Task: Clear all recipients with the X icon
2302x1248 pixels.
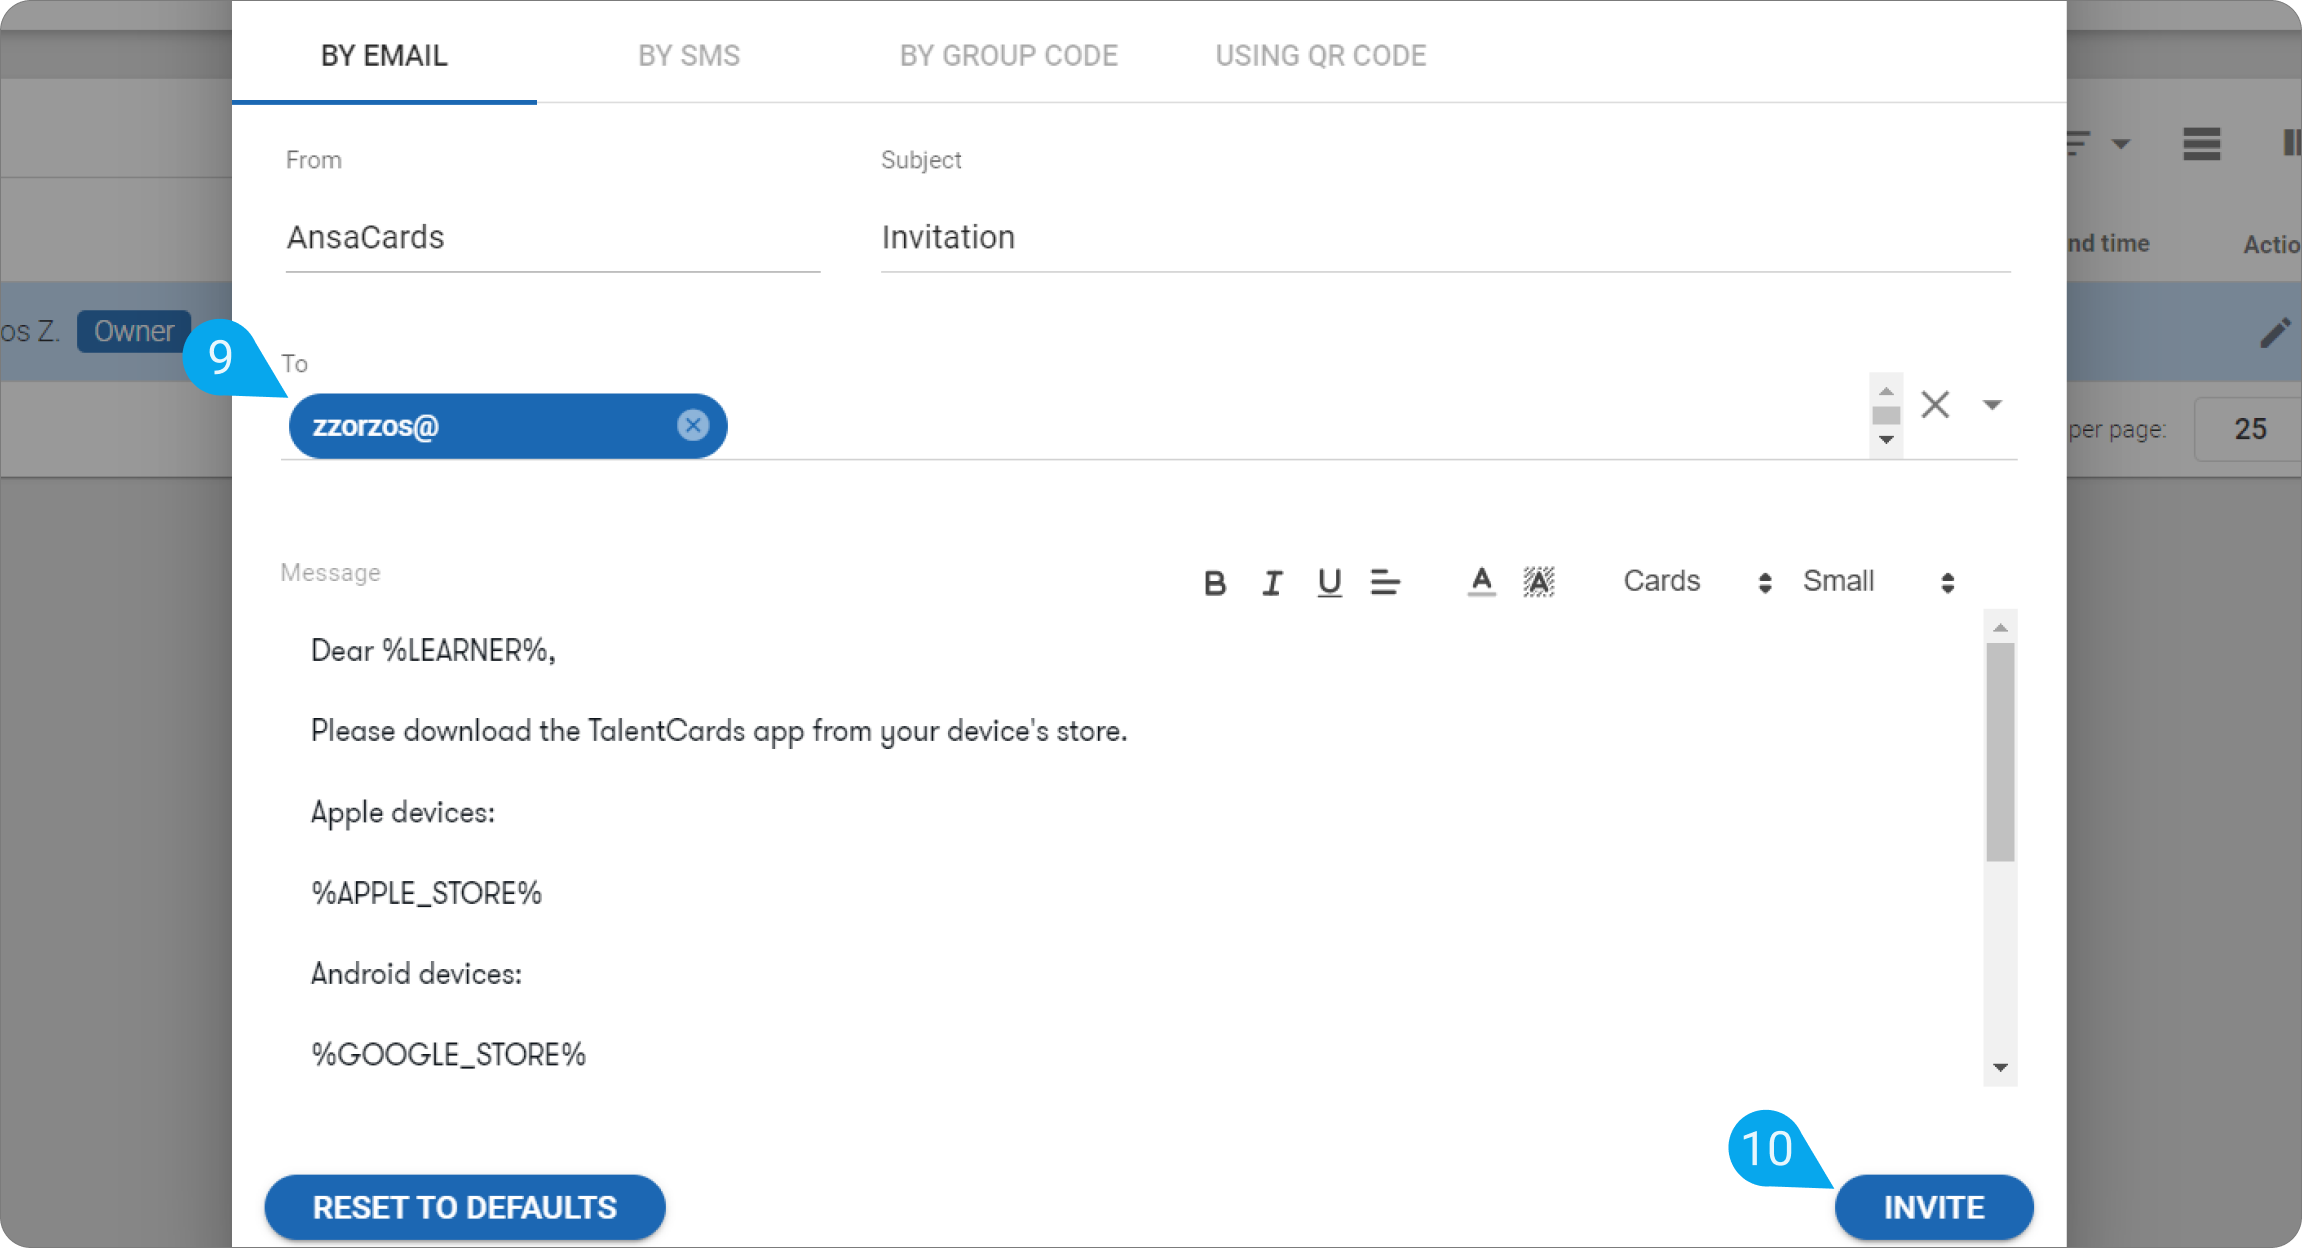Action: click(1935, 405)
